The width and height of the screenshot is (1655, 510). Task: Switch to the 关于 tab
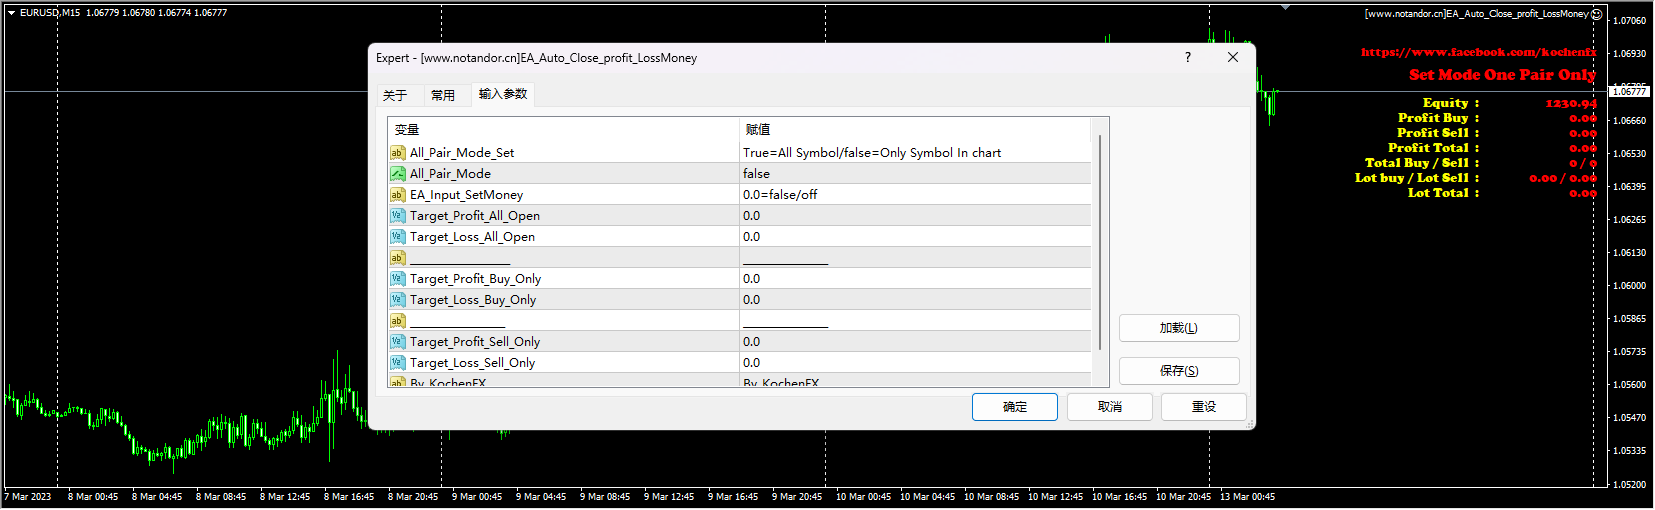395,96
